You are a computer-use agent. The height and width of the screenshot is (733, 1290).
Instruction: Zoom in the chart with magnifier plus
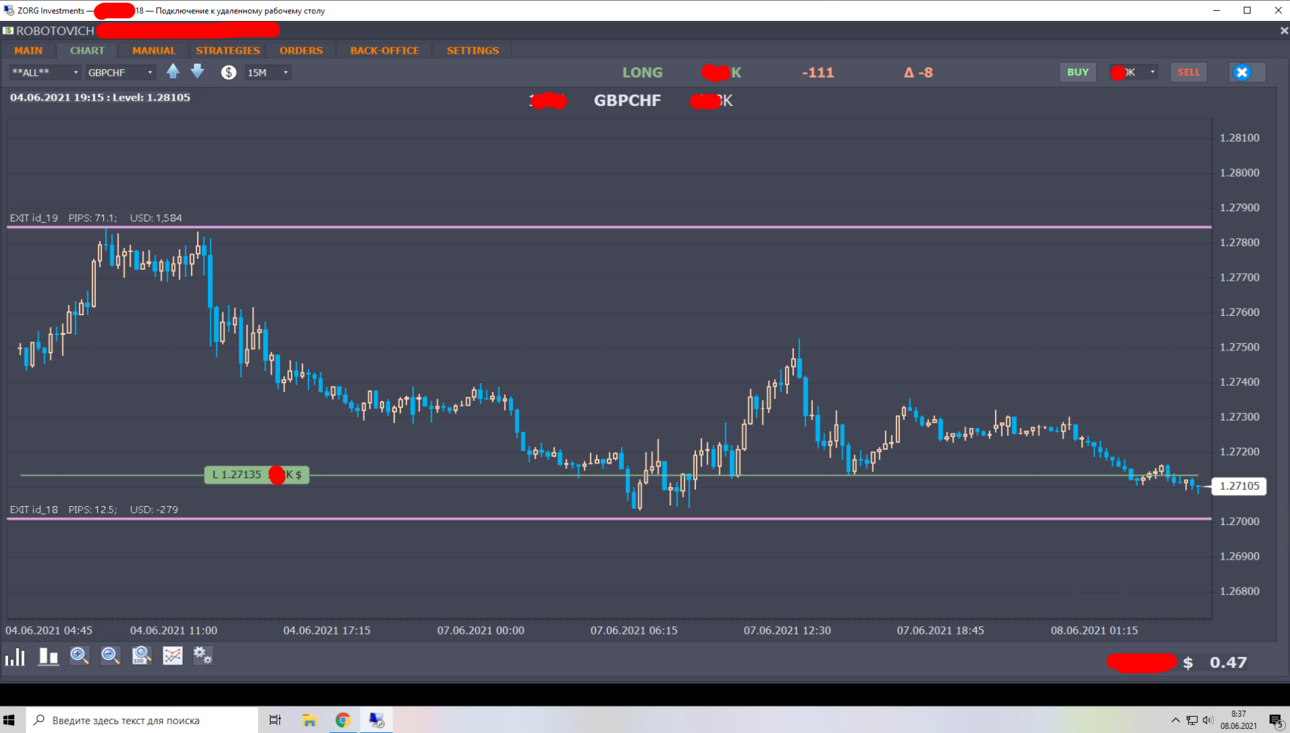click(79, 656)
